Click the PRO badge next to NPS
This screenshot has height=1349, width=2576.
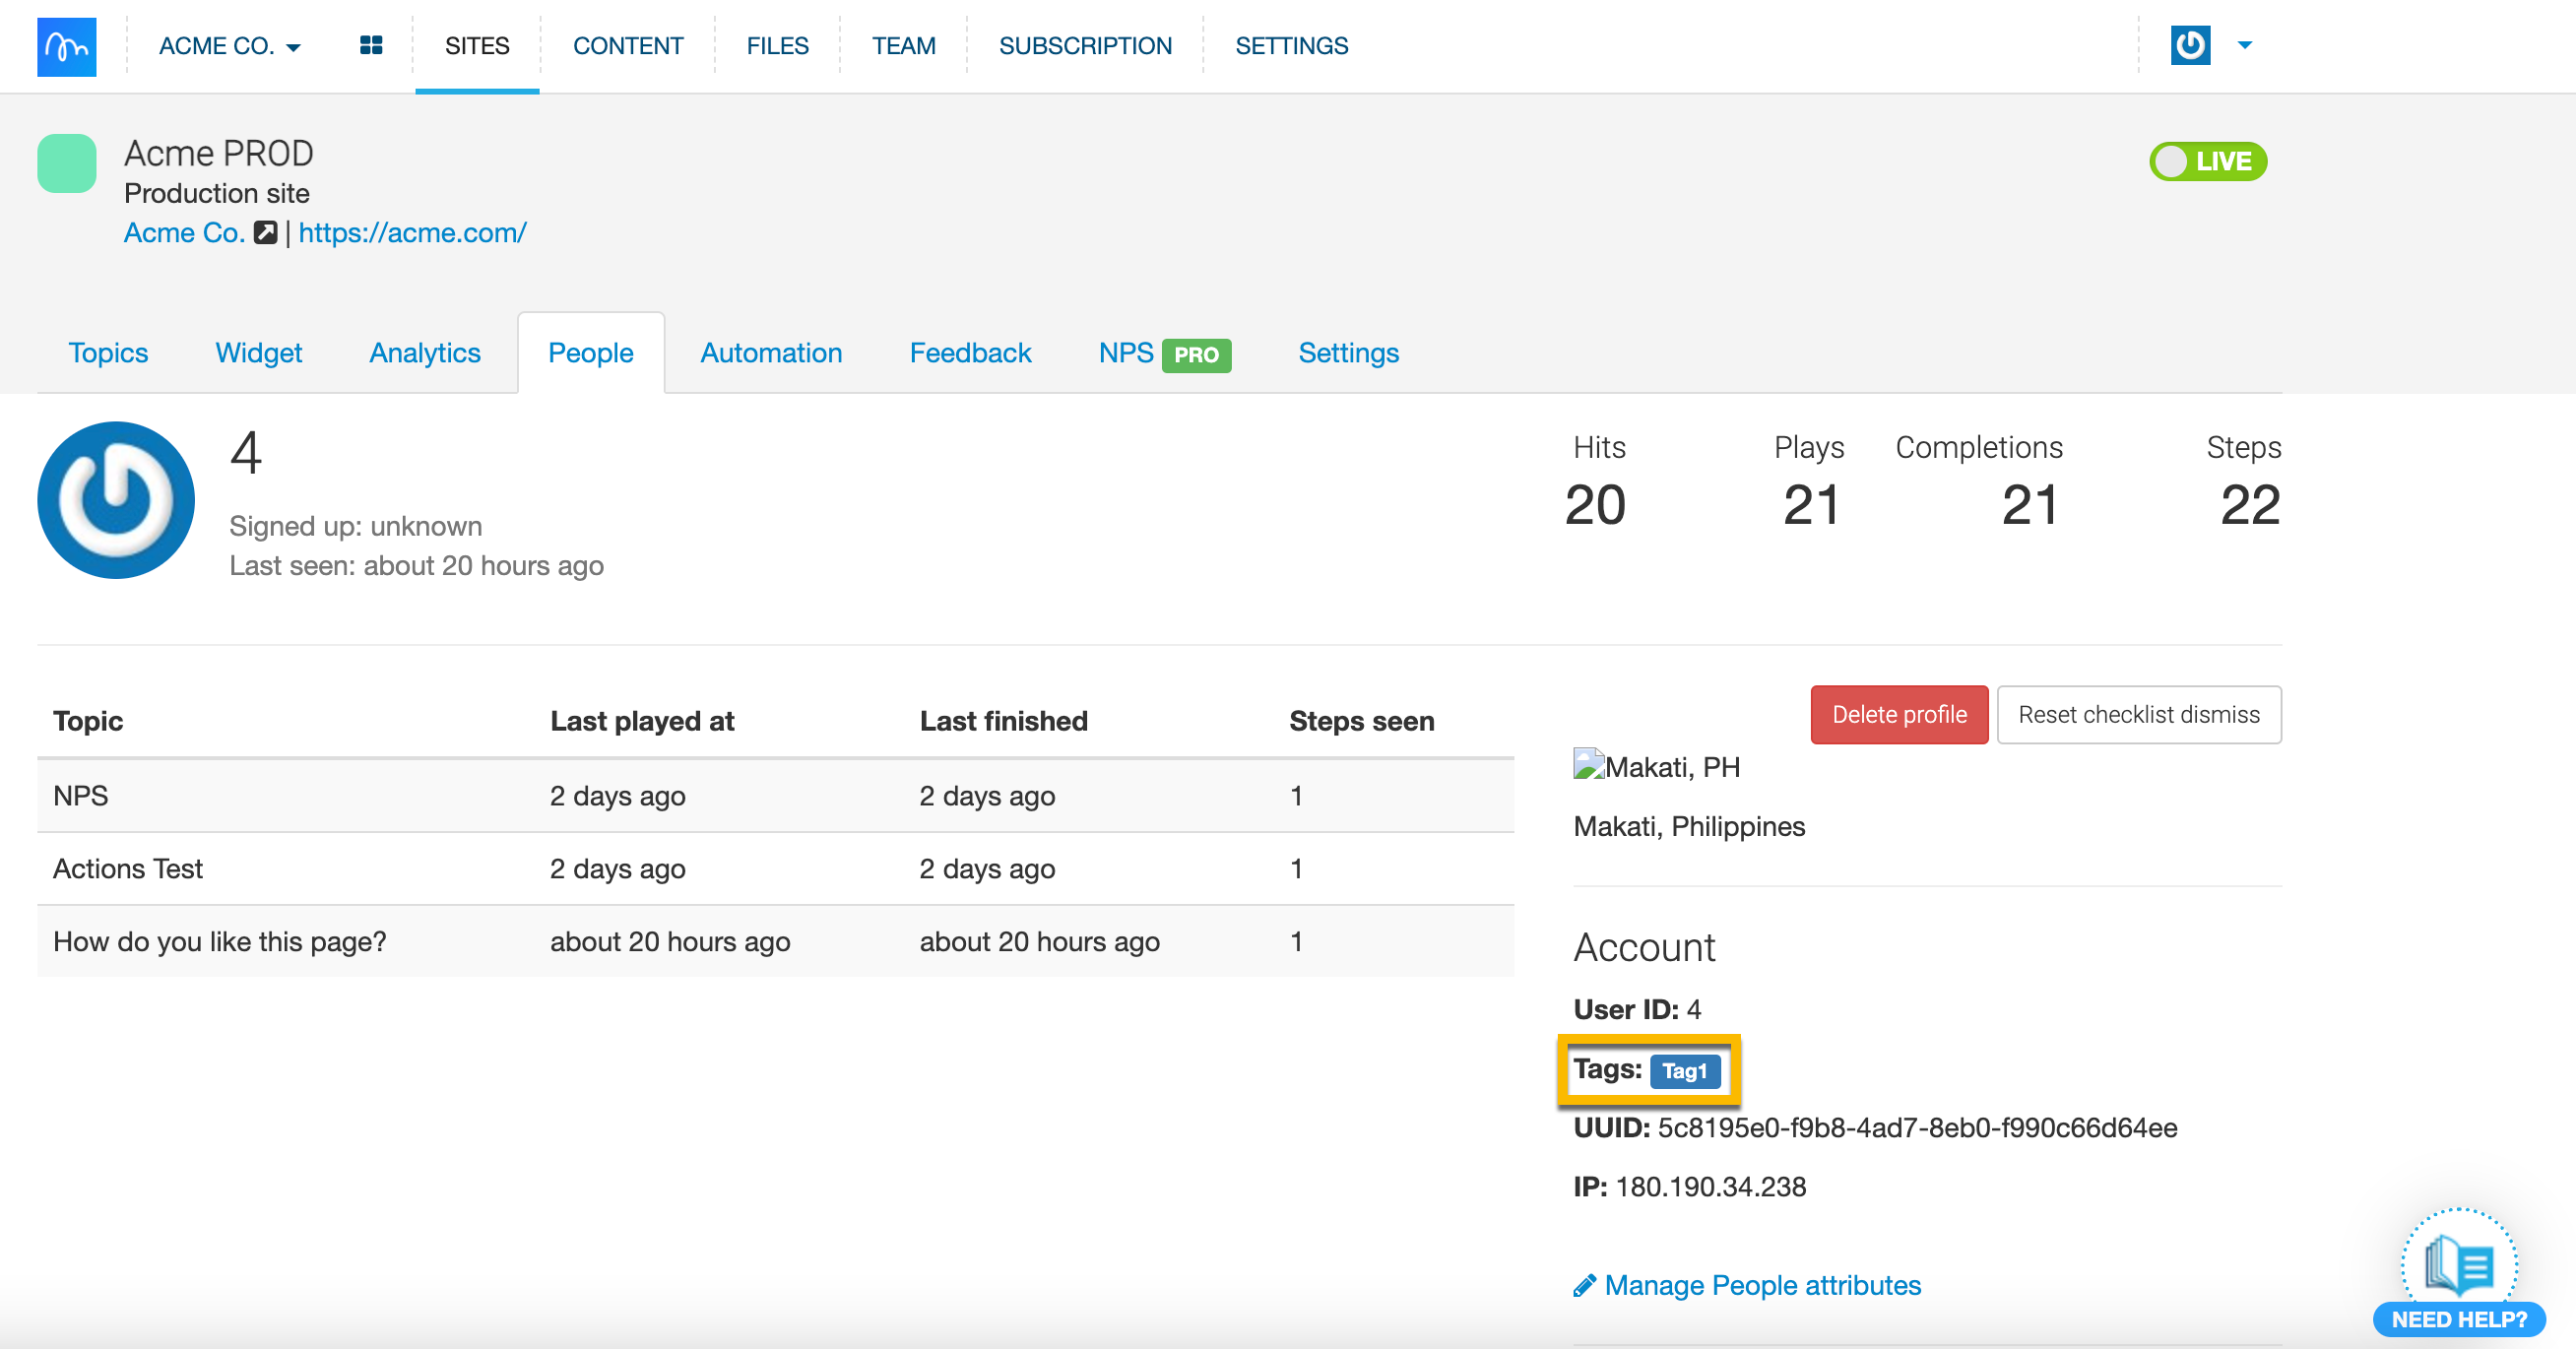click(x=1196, y=355)
